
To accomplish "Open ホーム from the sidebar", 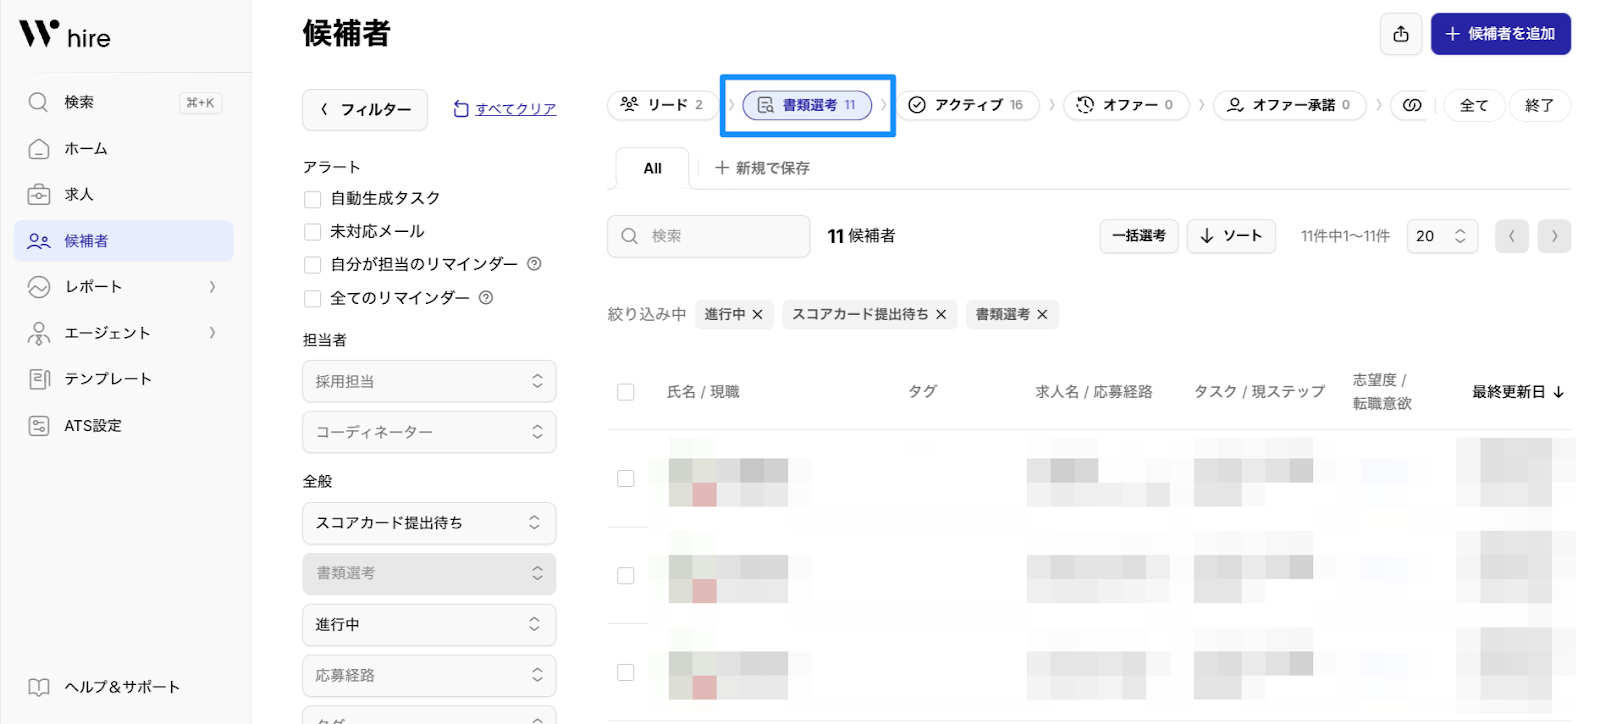I will point(86,149).
